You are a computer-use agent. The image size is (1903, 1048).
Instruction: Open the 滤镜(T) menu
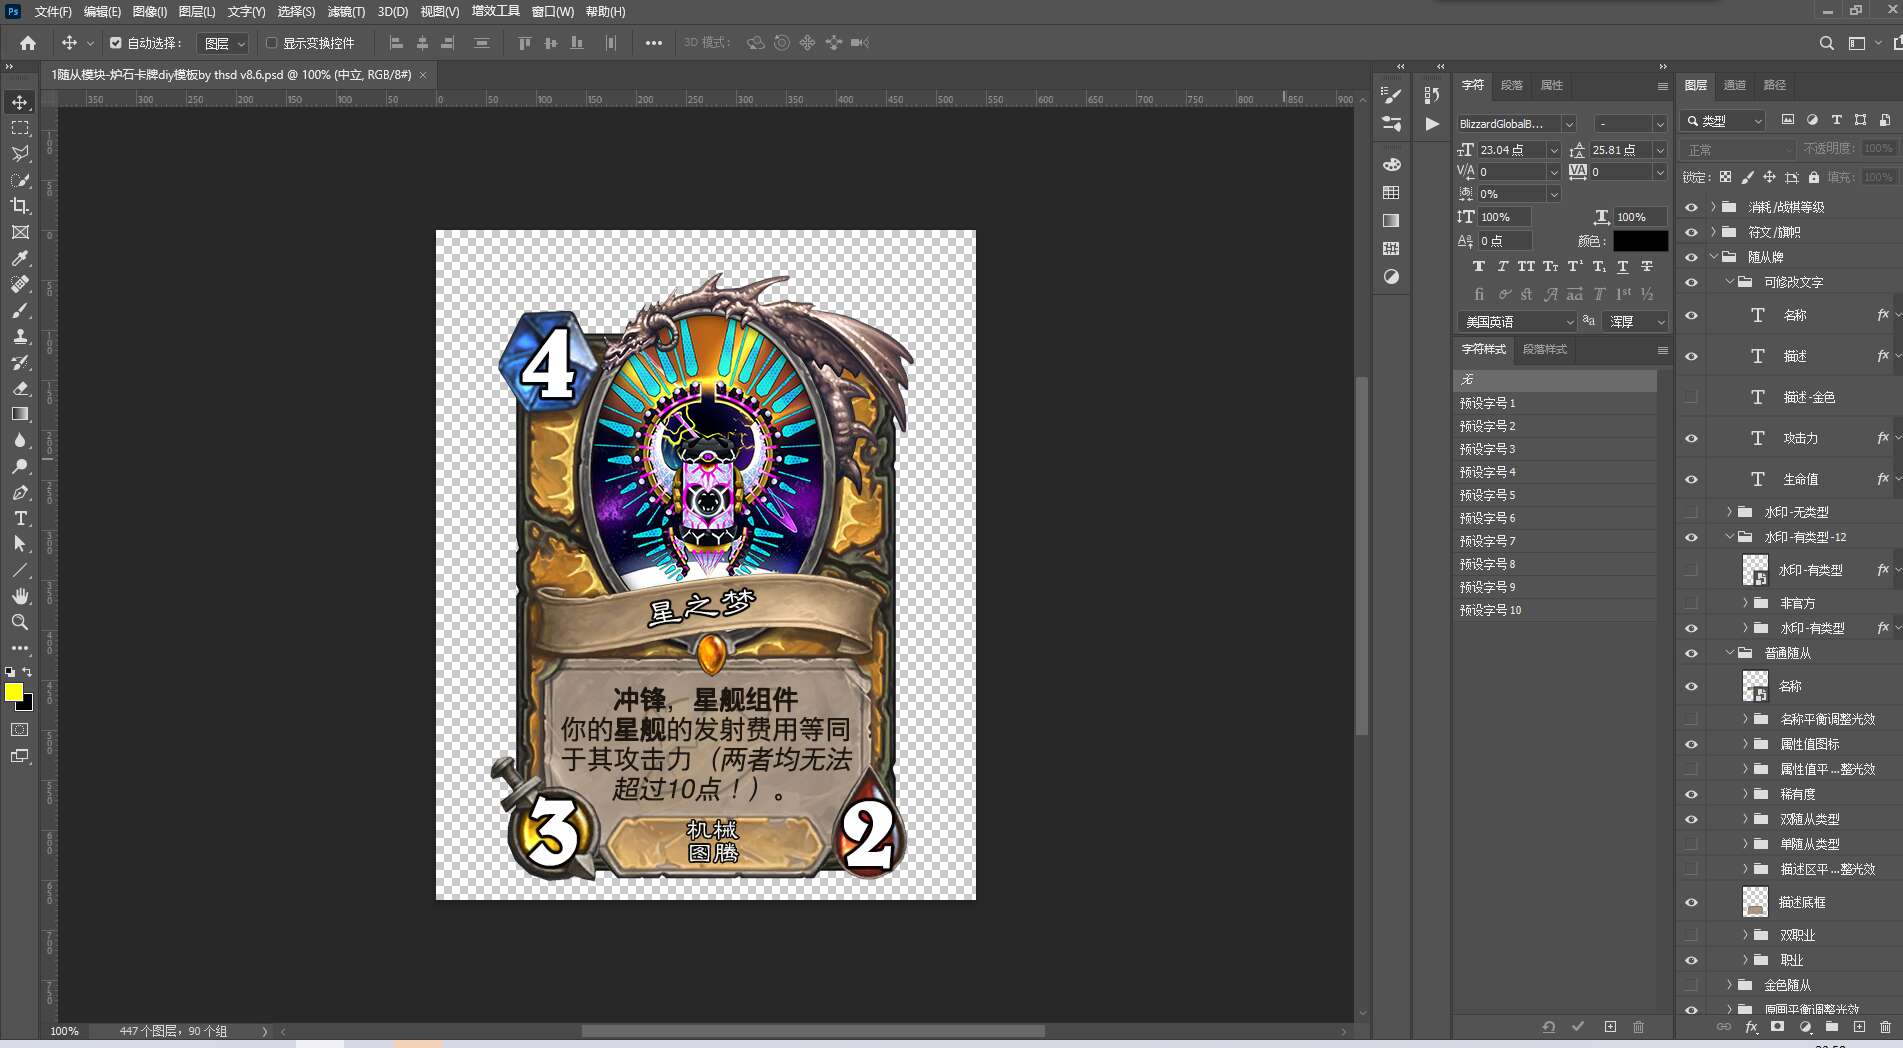[346, 12]
